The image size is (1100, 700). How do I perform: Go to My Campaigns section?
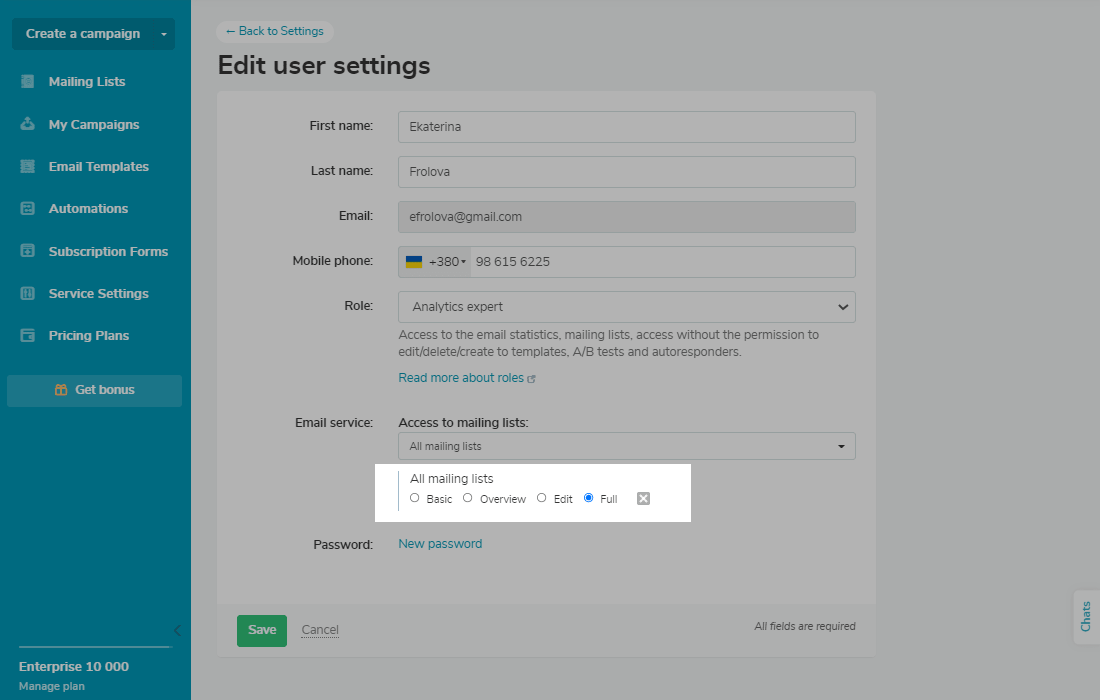click(x=94, y=124)
